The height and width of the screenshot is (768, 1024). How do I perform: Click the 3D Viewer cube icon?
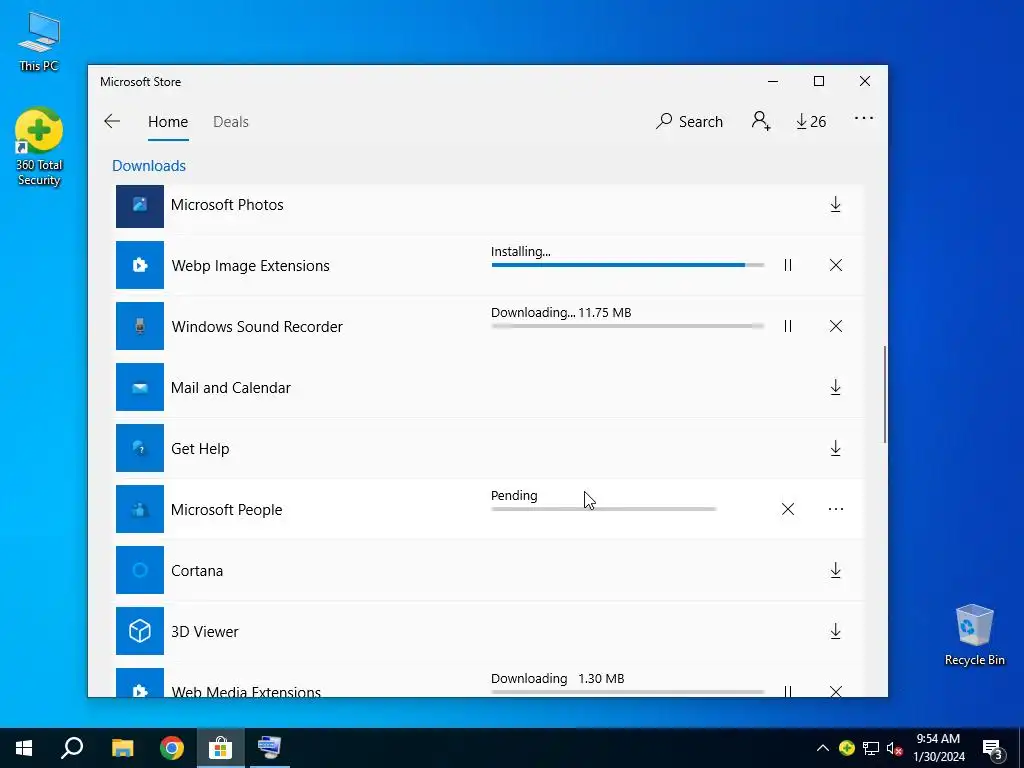pyautogui.click(x=140, y=631)
